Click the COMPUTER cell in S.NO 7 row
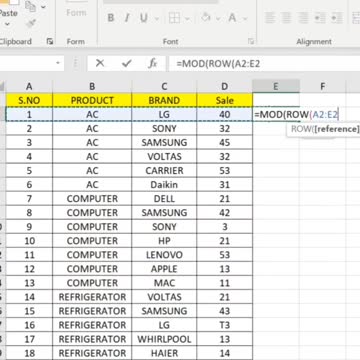This screenshot has width=360, height=360. coord(92,199)
